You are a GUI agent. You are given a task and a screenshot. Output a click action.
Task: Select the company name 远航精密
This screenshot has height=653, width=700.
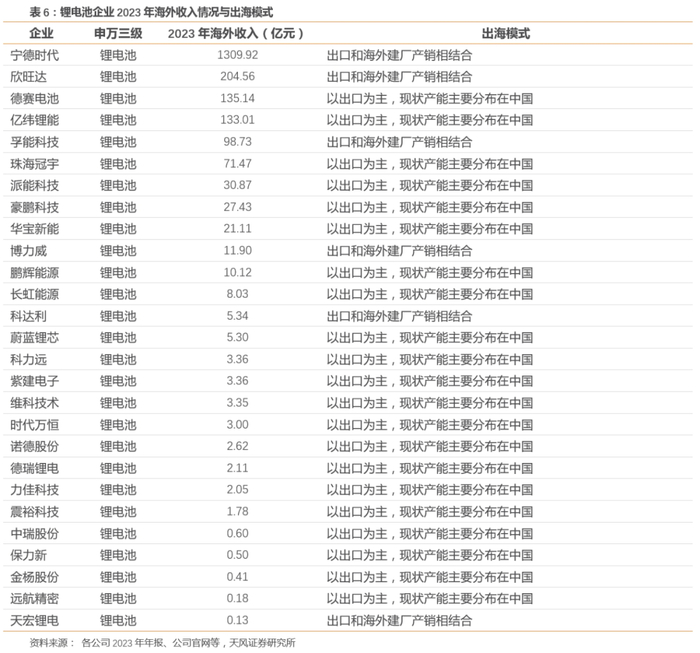34,599
